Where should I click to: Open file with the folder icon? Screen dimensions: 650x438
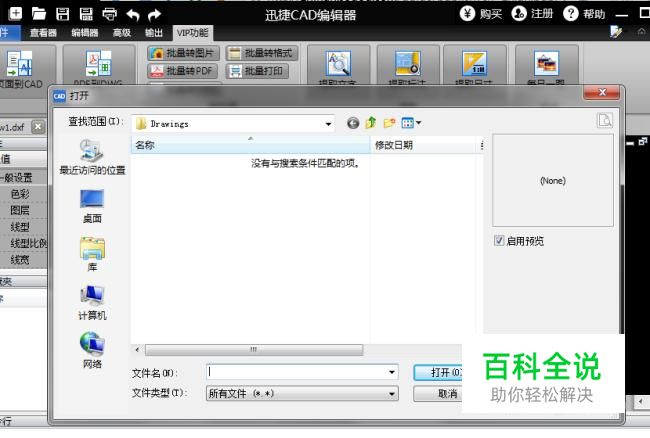coord(39,14)
